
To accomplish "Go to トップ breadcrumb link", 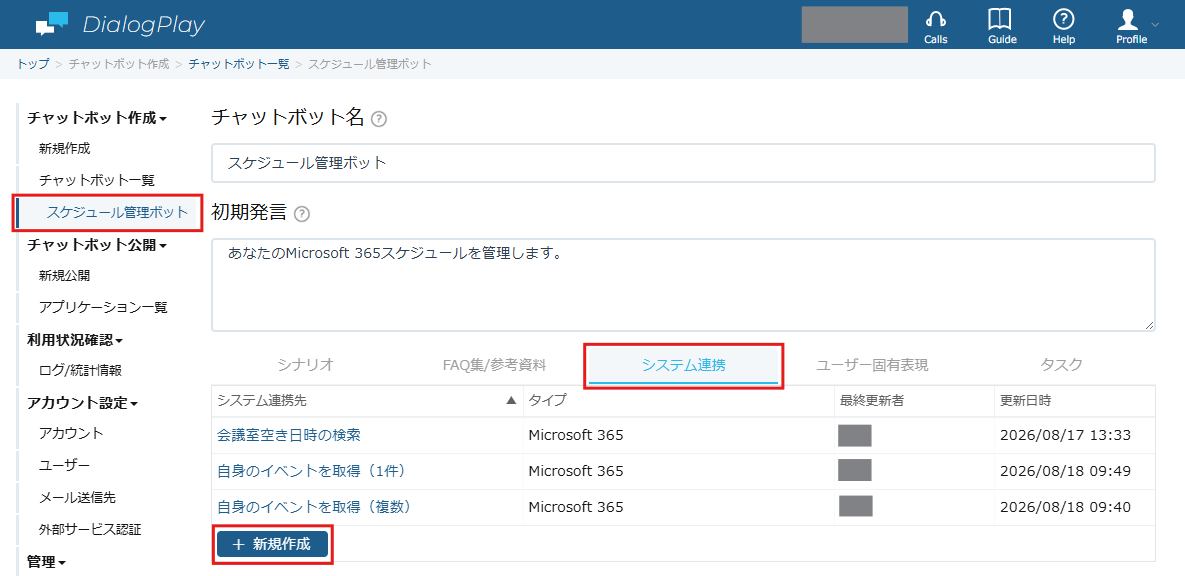I will 32,63.
